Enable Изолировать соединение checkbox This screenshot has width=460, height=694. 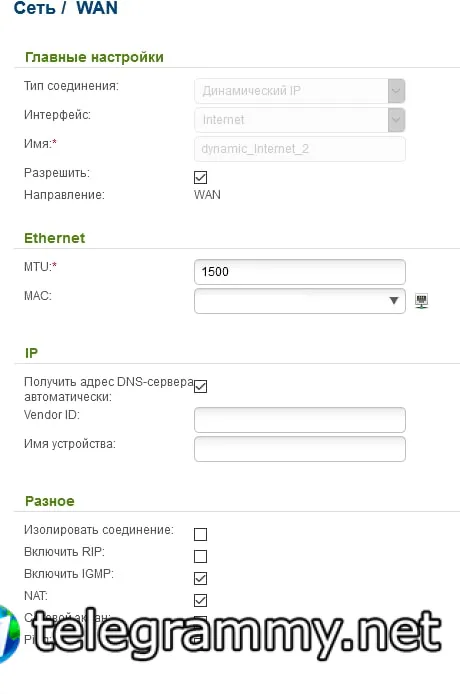click(201, 534)
